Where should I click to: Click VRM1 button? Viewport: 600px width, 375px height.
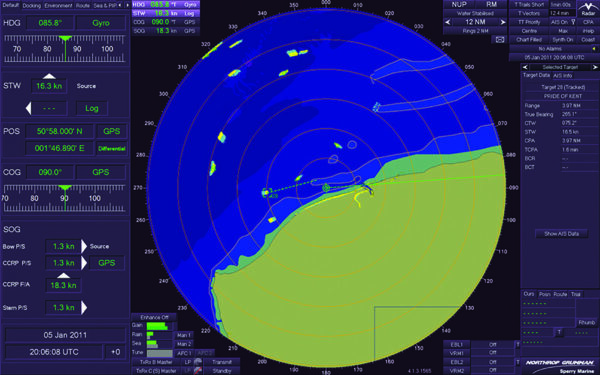457,353
